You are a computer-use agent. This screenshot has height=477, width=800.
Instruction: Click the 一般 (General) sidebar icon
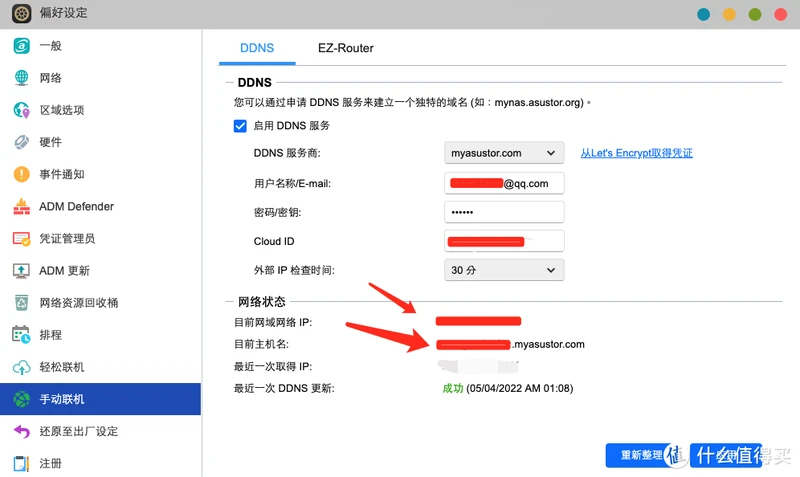coord(21,46)
